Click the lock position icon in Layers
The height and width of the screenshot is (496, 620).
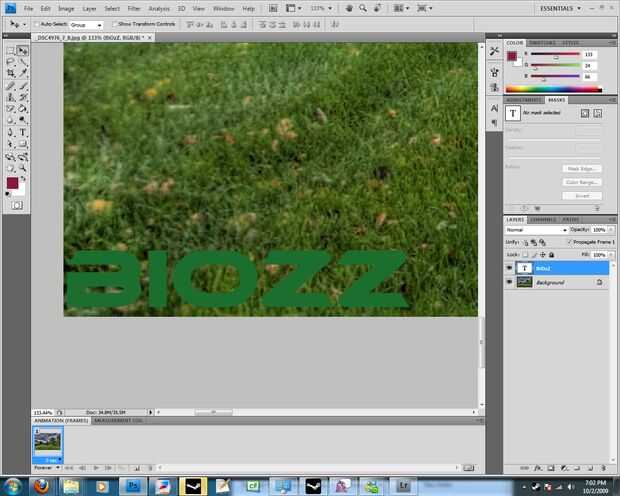point(543,255)
